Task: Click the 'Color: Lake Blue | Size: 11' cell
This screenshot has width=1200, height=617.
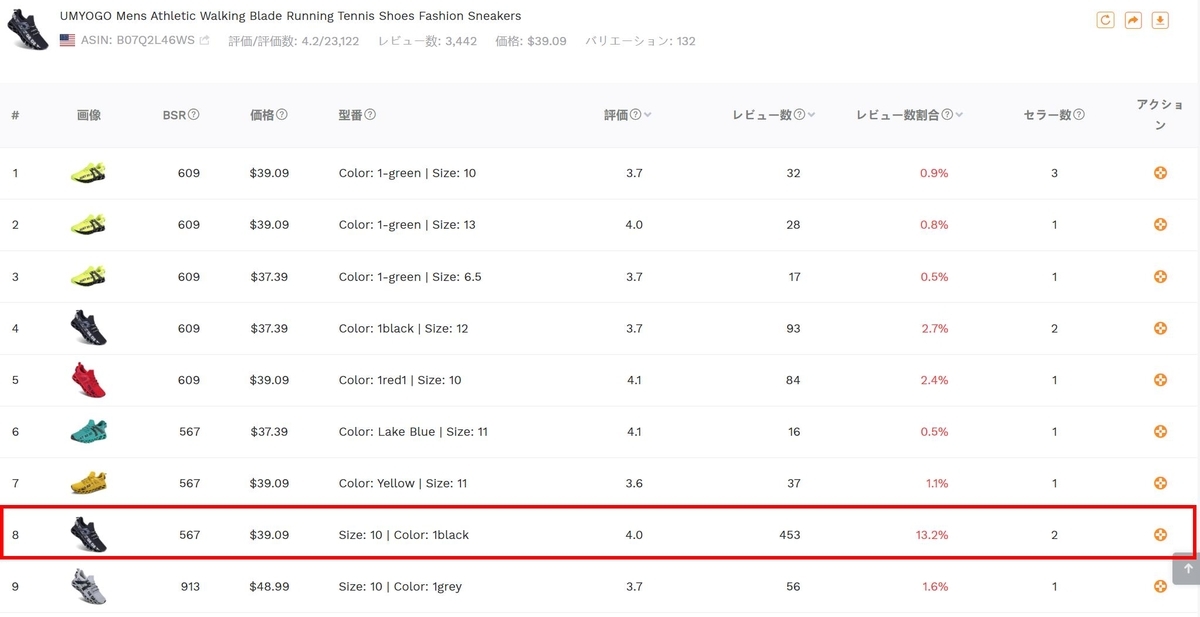Action: (413, 432)
